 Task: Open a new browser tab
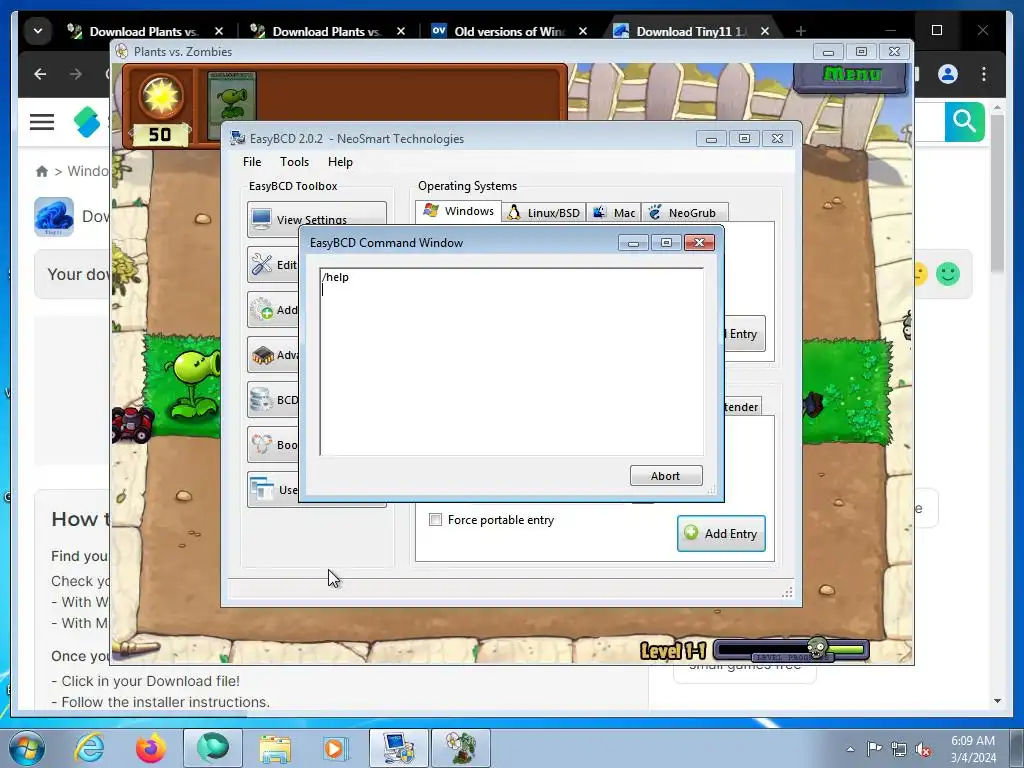(801, 31)
